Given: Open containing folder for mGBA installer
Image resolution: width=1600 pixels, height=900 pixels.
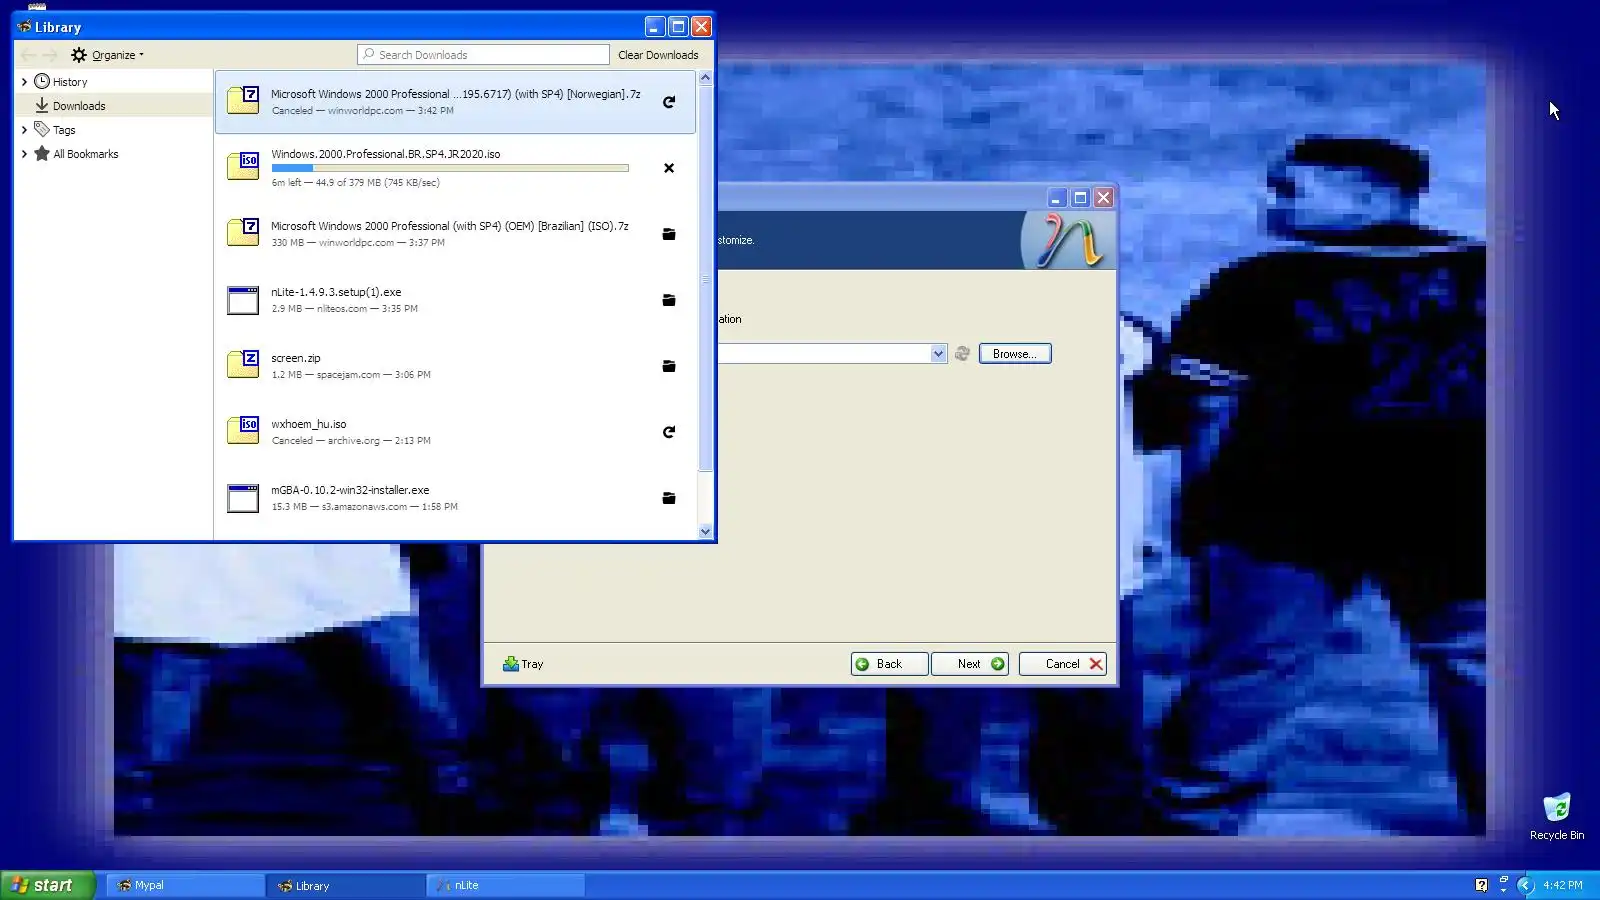Looking at the screenshot, I should click(x=669, y=498).
